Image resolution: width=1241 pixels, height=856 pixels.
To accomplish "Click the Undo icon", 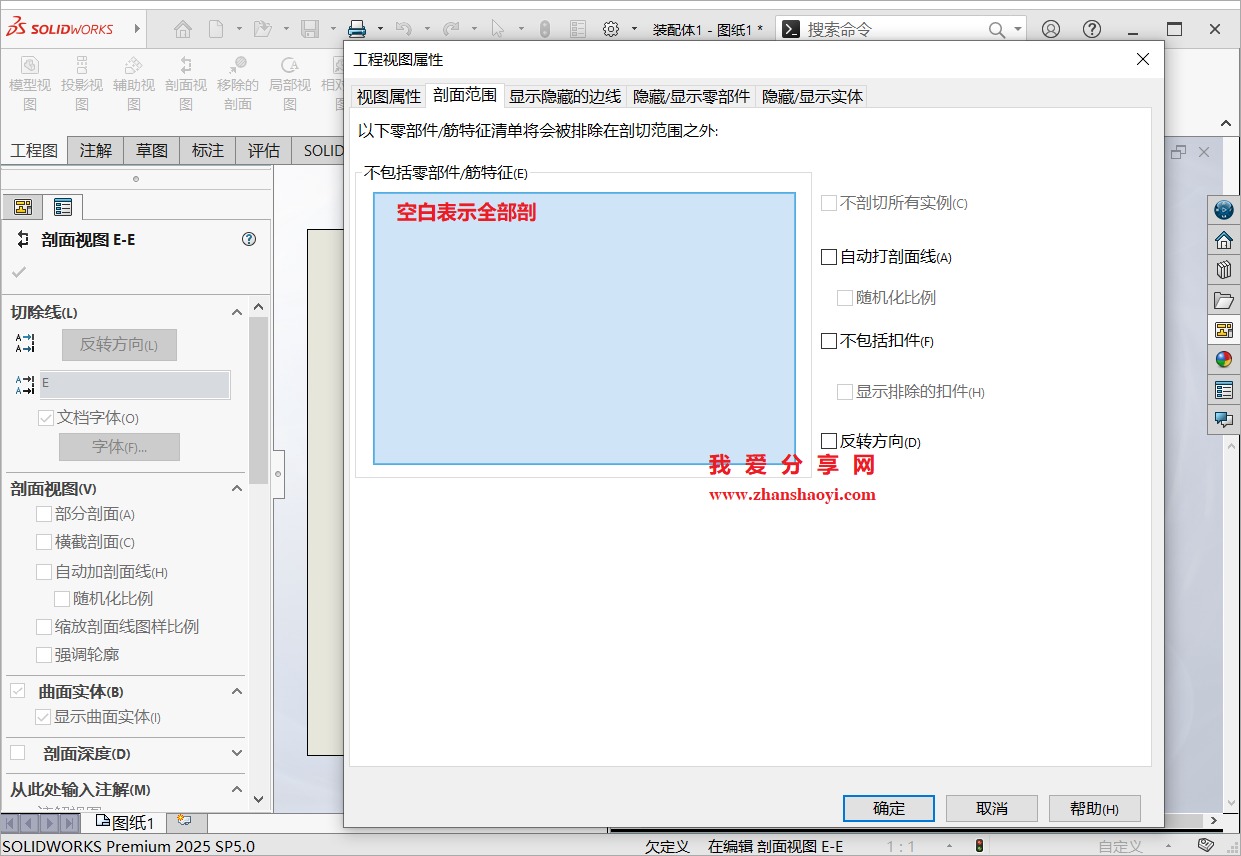I will click(404, 29).
